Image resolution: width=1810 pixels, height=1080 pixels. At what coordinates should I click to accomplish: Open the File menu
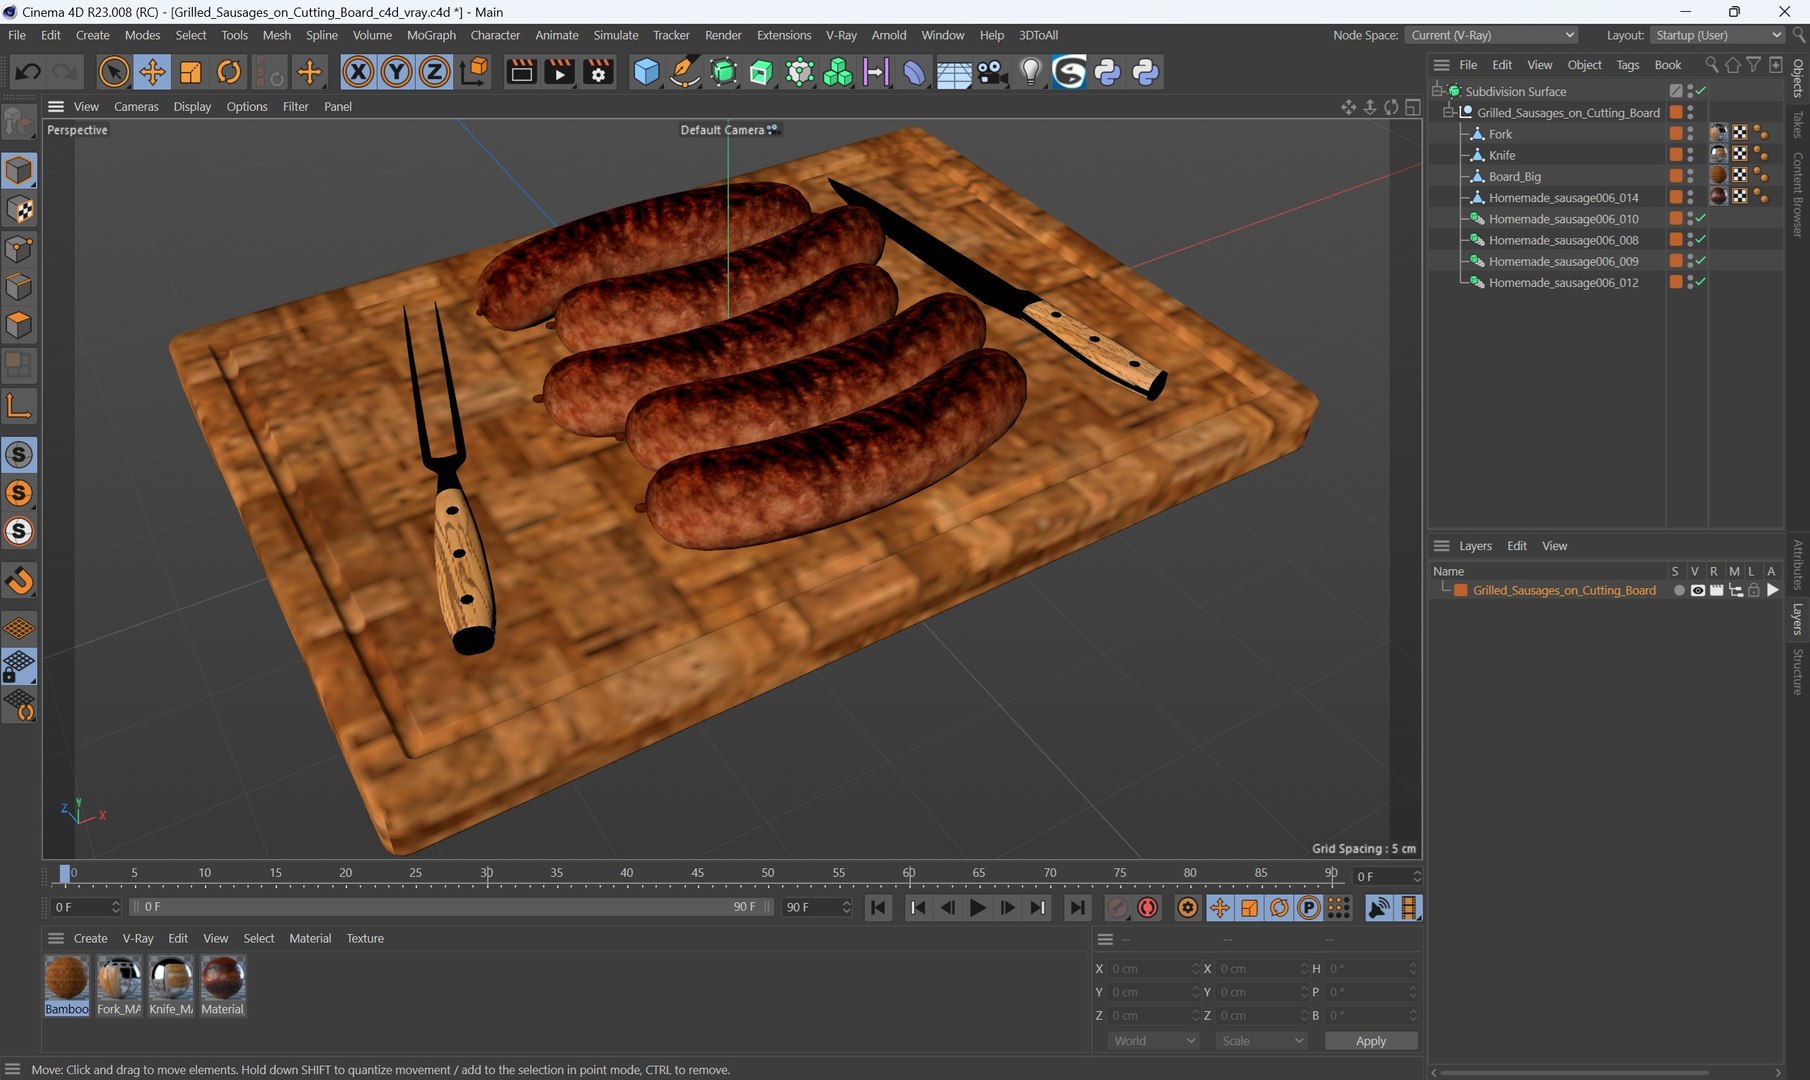(17, 35)
